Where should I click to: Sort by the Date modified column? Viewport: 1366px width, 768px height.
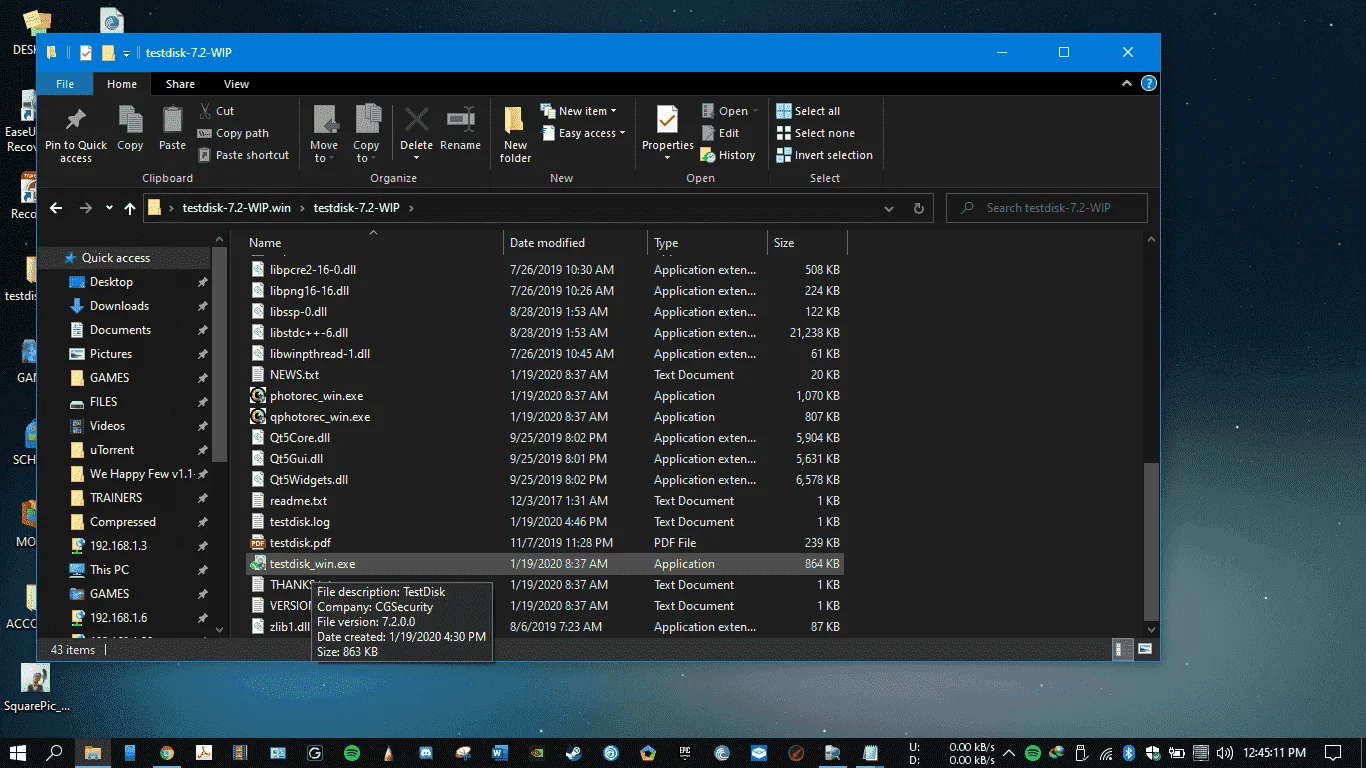coord(575,243)
